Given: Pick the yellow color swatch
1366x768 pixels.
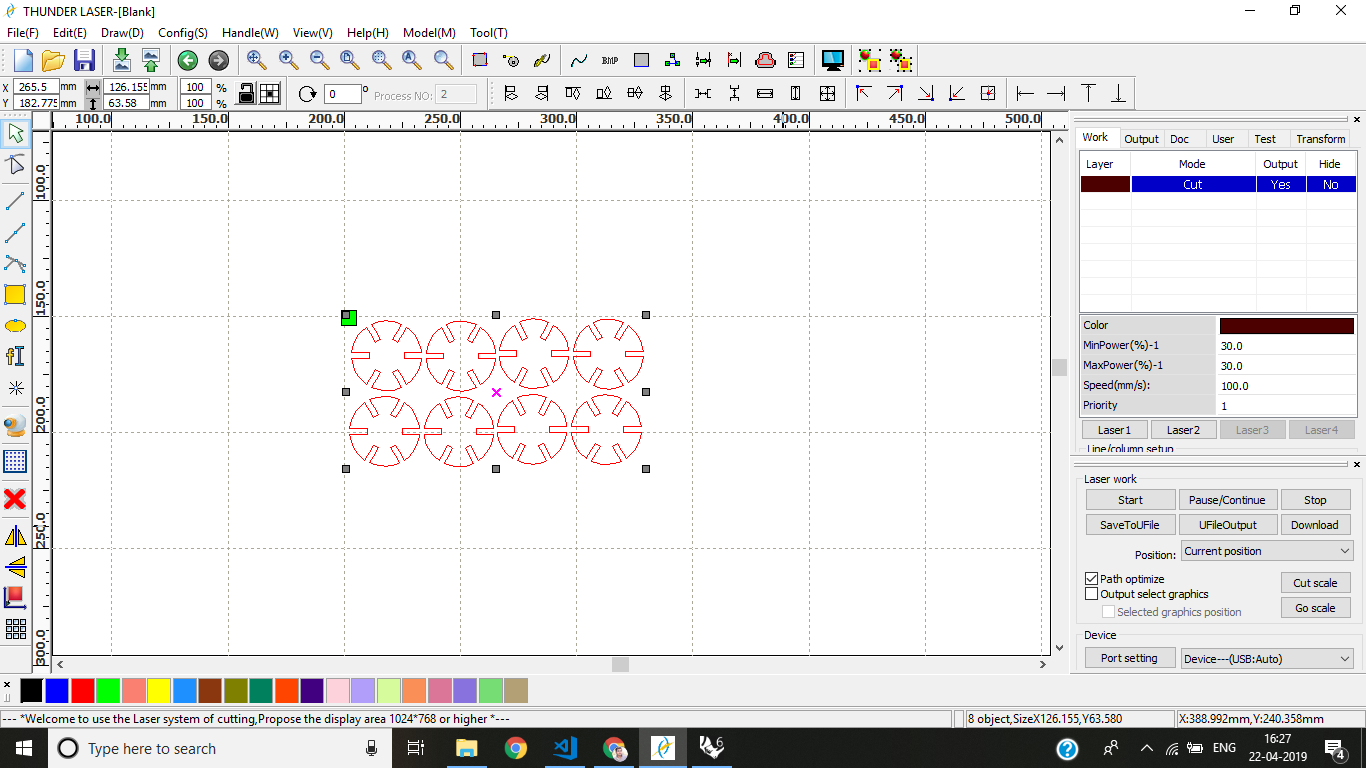Looking at the screenshot, I should (x=159, y=691).
